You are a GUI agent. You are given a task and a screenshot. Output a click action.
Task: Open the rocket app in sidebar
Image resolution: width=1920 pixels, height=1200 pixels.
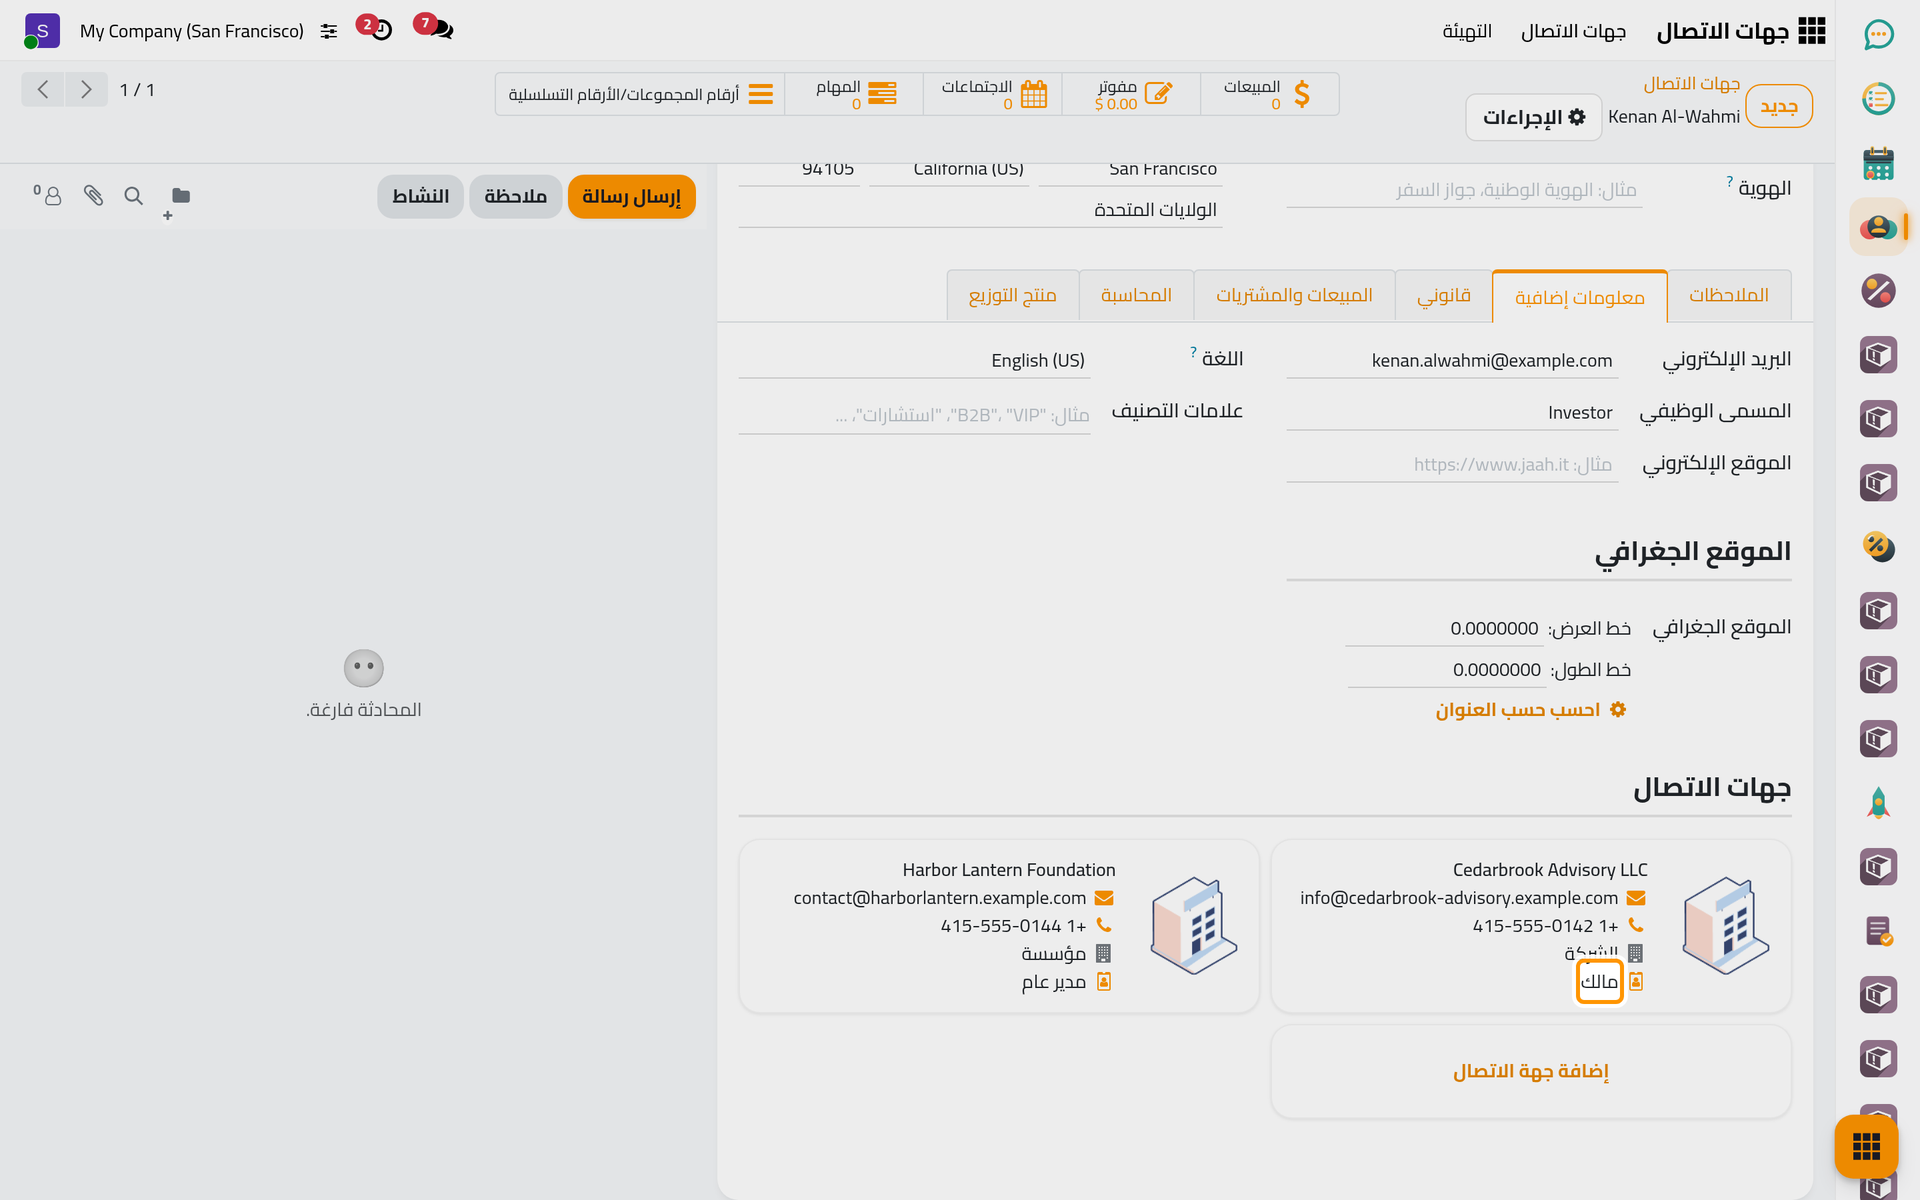tap(1878, 803)
